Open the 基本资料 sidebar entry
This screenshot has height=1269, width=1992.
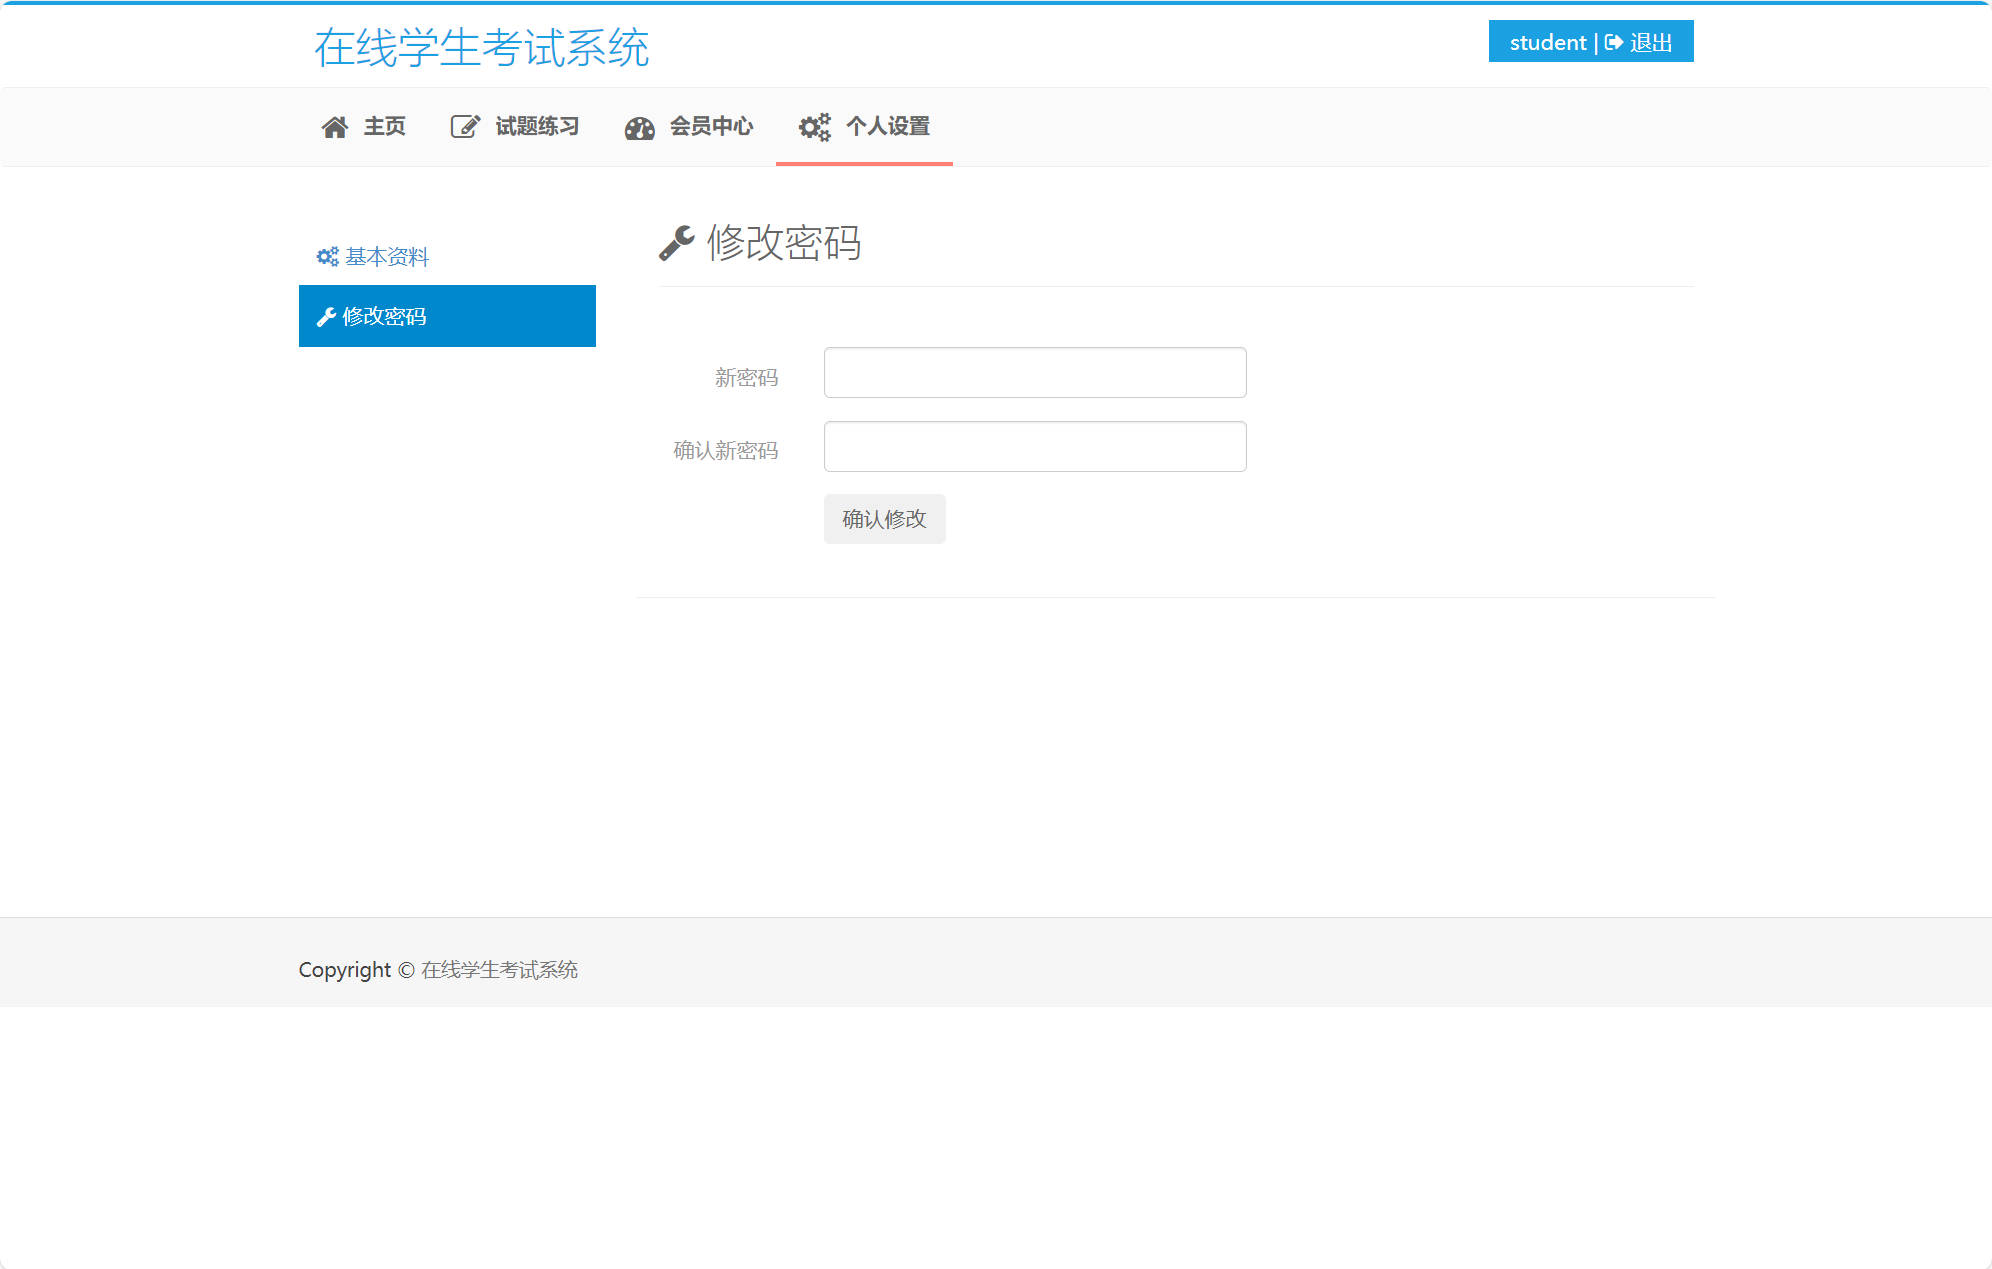(388, 256)
